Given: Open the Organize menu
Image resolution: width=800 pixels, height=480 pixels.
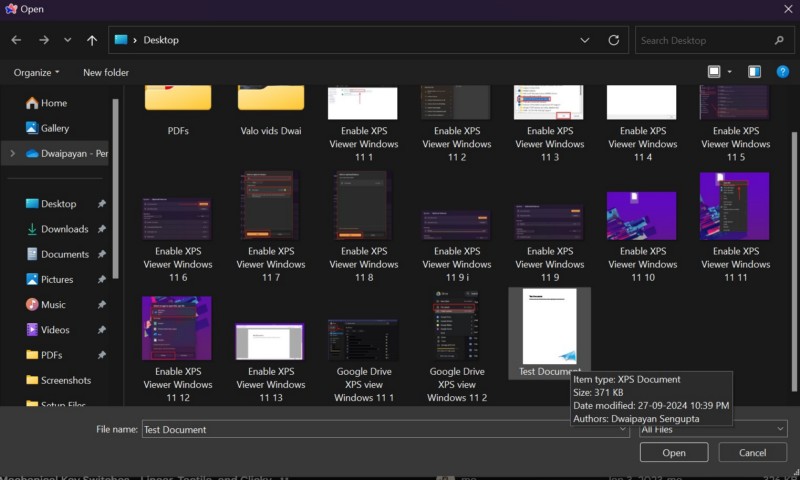Looking at the screenshot, I should tap(37, 72).
